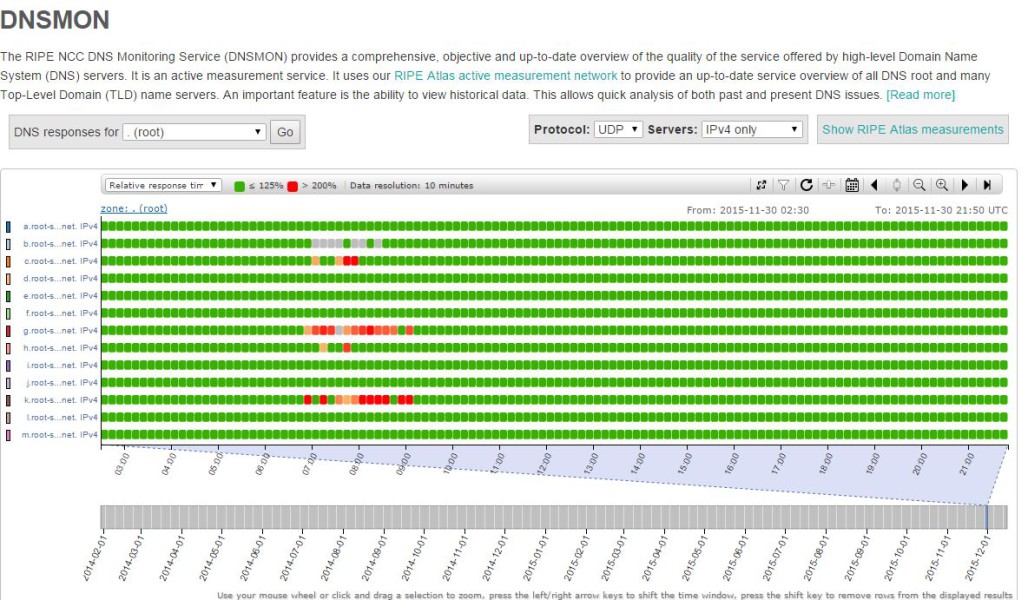Screen dimensions: 1028x600
Task: Click Show RIPE Atlas measurements button
Action: (x=913, y=129)
